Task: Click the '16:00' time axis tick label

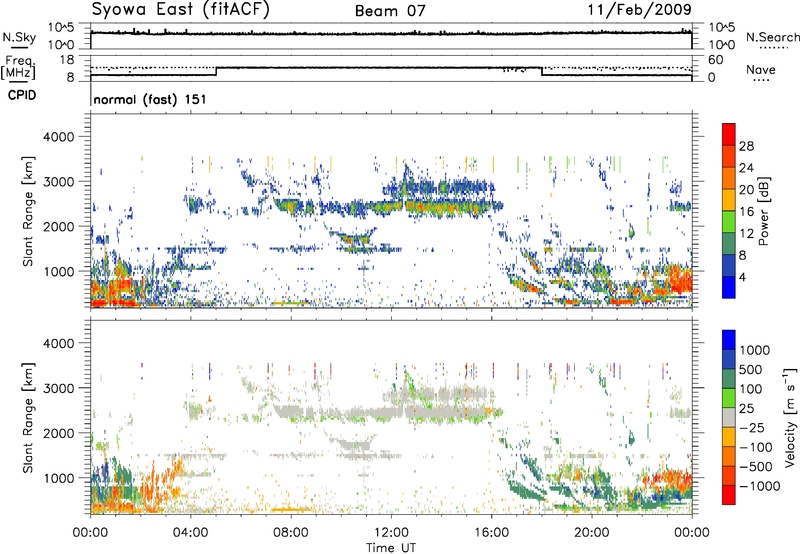Action: coord(491,533)
